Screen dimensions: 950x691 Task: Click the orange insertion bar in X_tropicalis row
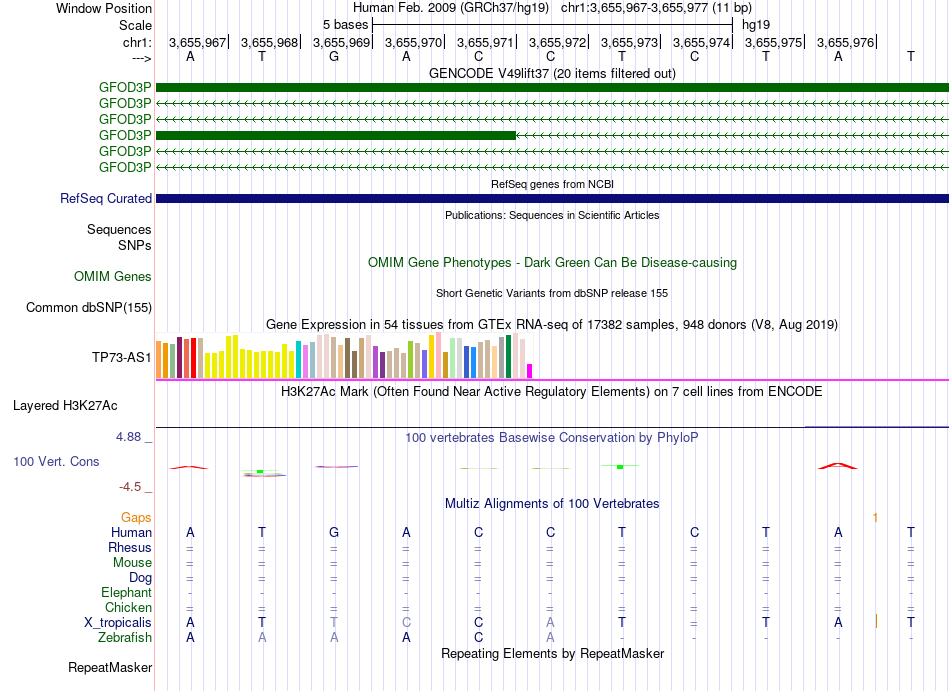[876, 621]
